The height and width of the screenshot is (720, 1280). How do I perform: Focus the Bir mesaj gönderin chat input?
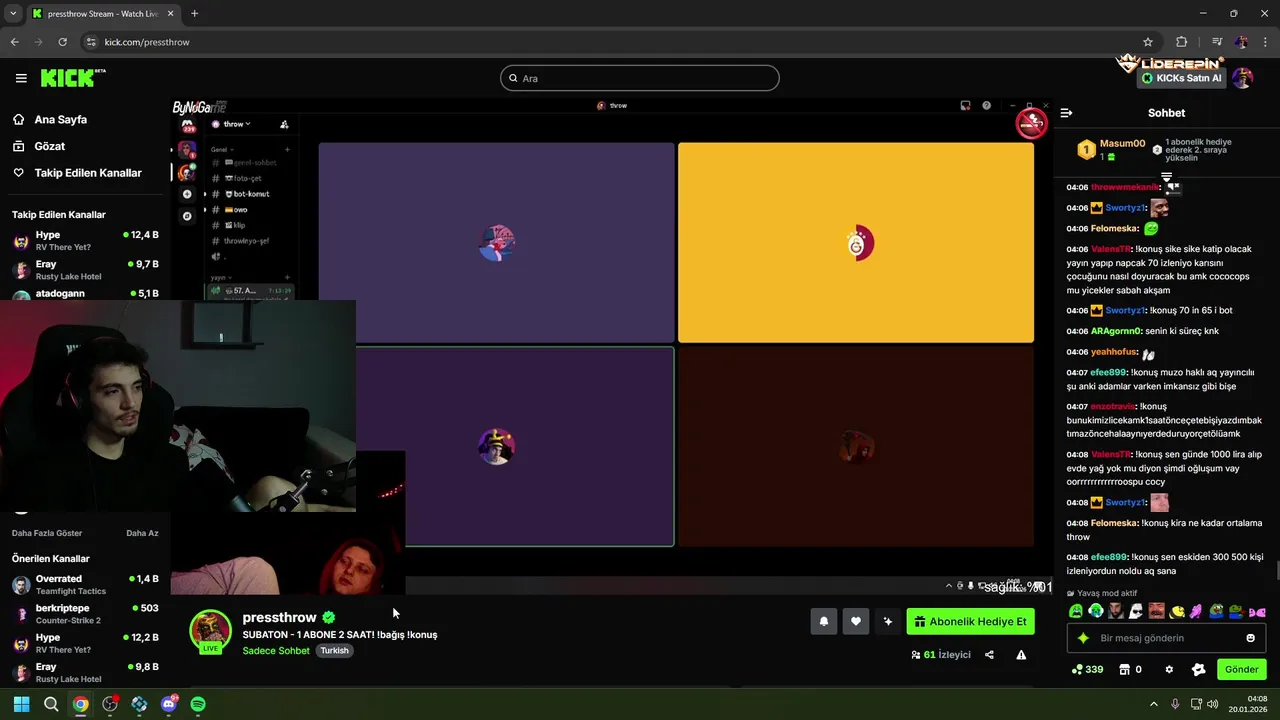click(1167, 638)
